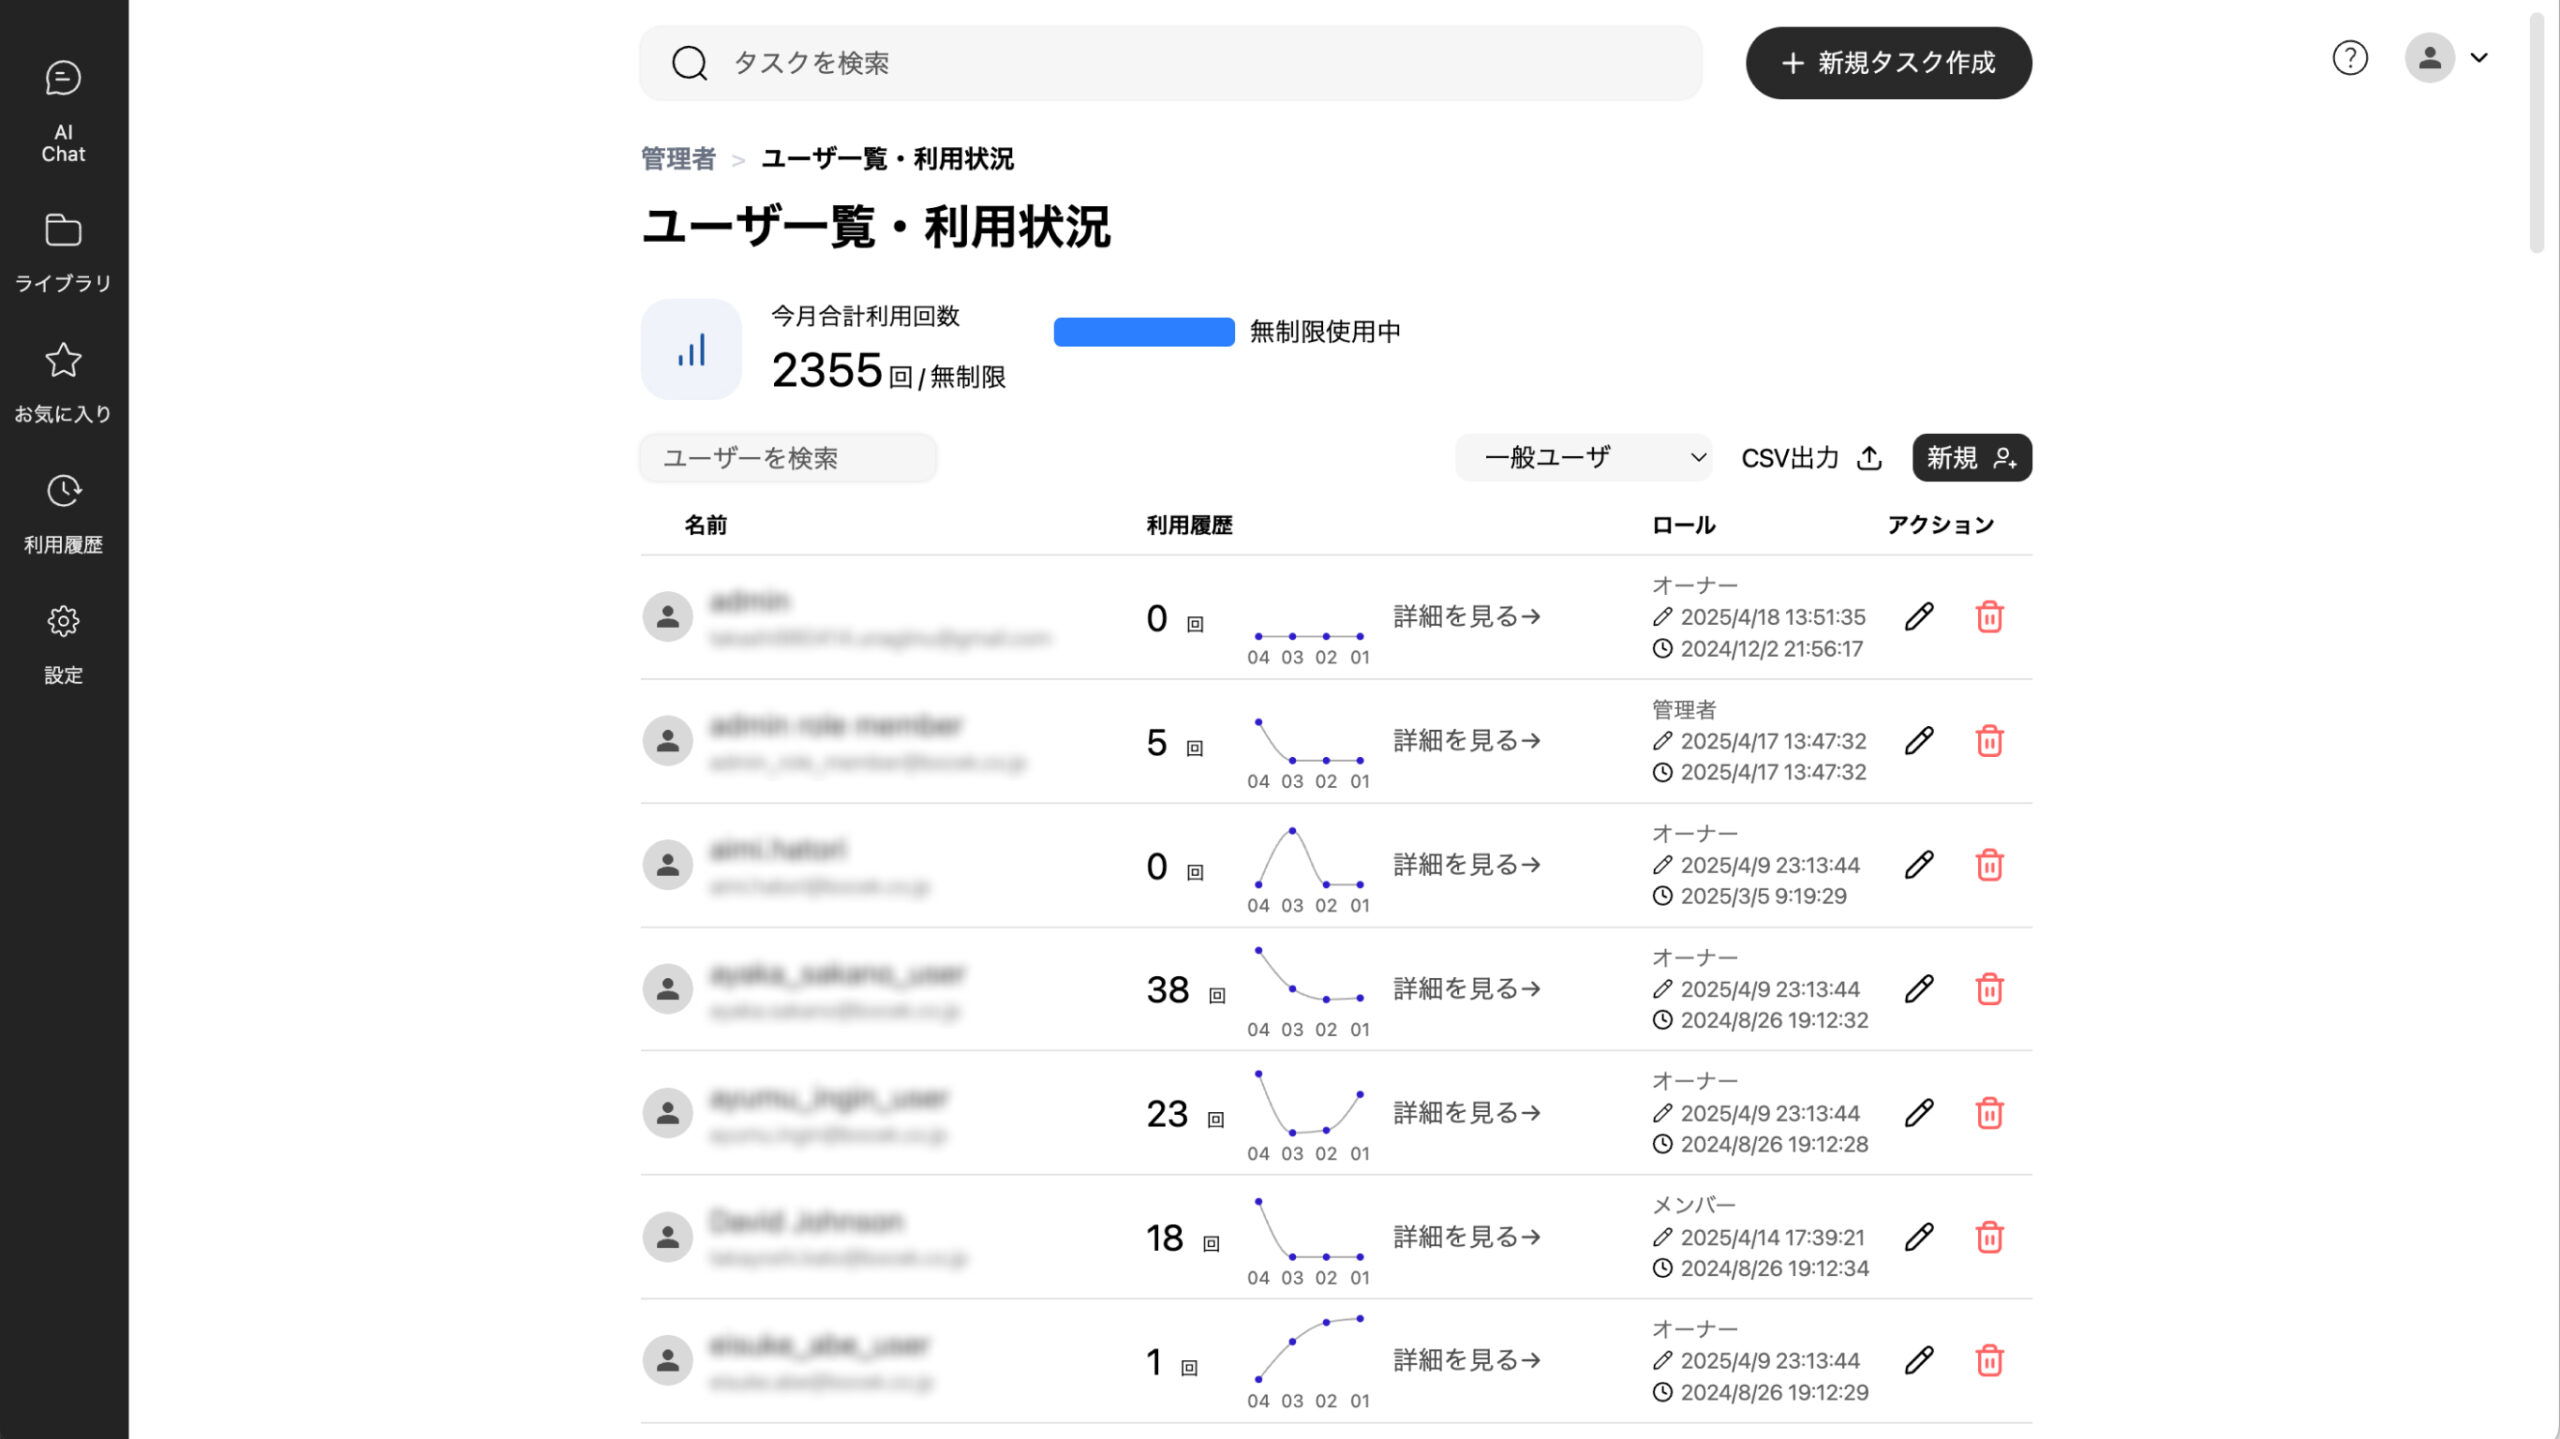Open 詳細を見る for the 38-use user
This screenshot has height=1439, width=2560.
click(1466, 989)
